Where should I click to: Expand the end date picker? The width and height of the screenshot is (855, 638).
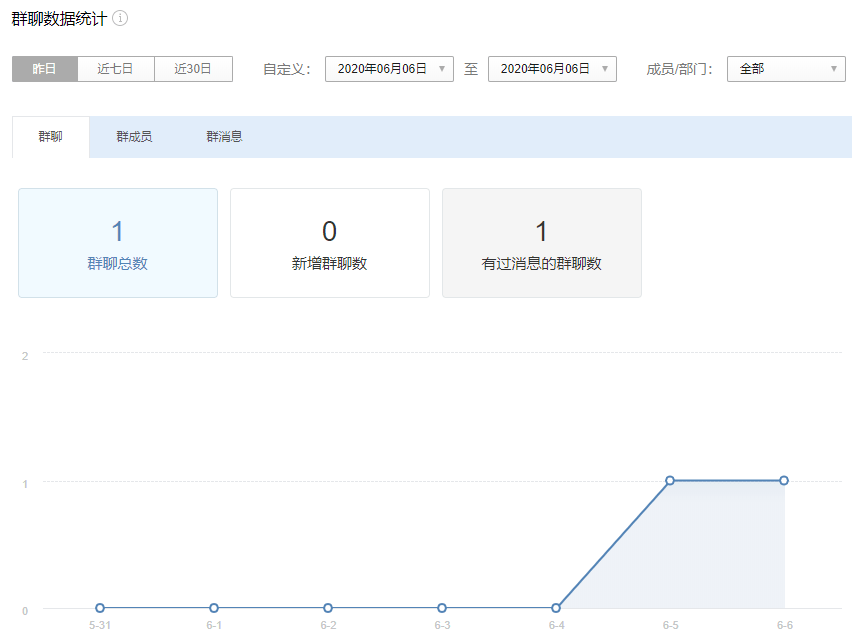tap(552, 69)
